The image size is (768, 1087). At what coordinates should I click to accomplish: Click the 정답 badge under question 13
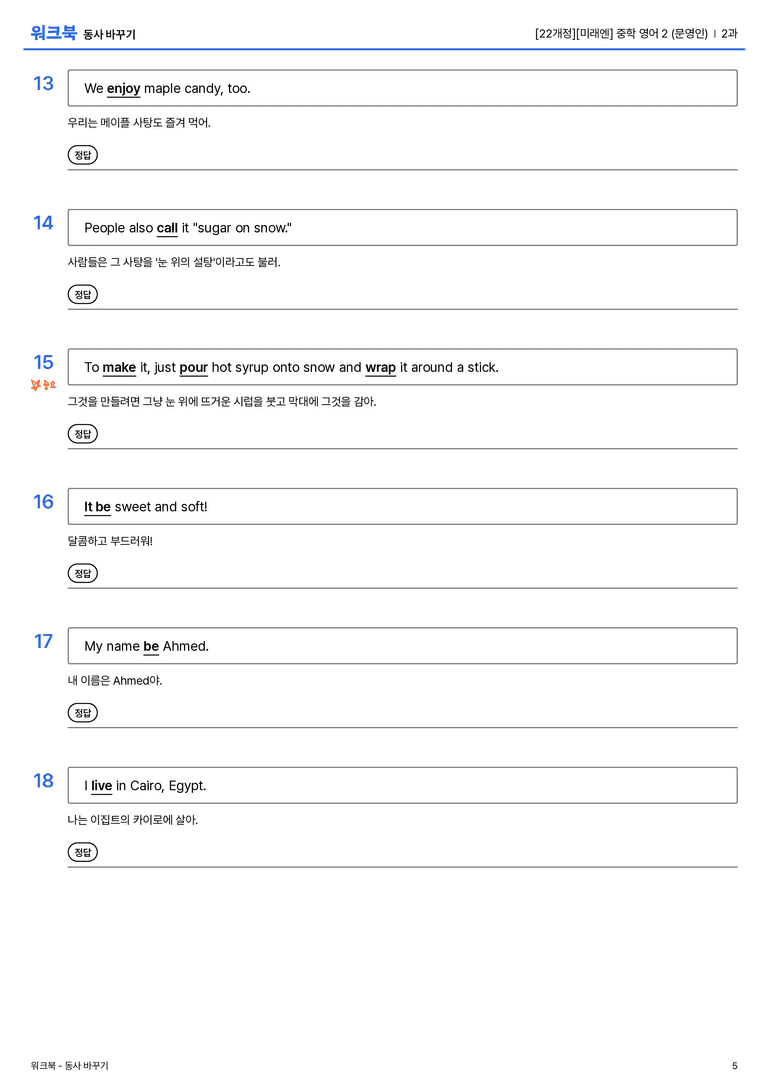82,155
